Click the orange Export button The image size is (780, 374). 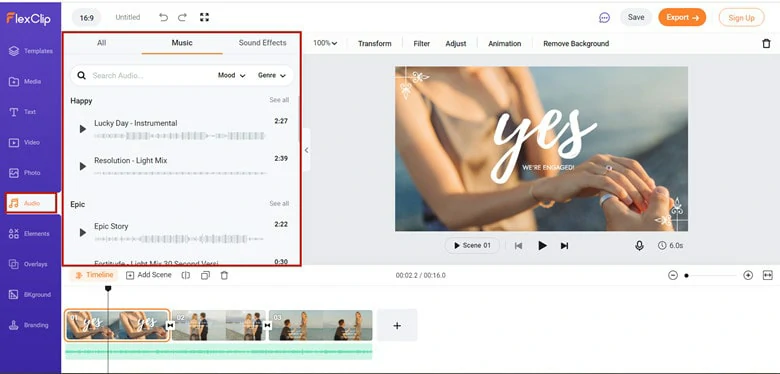[x=682, y=17]
